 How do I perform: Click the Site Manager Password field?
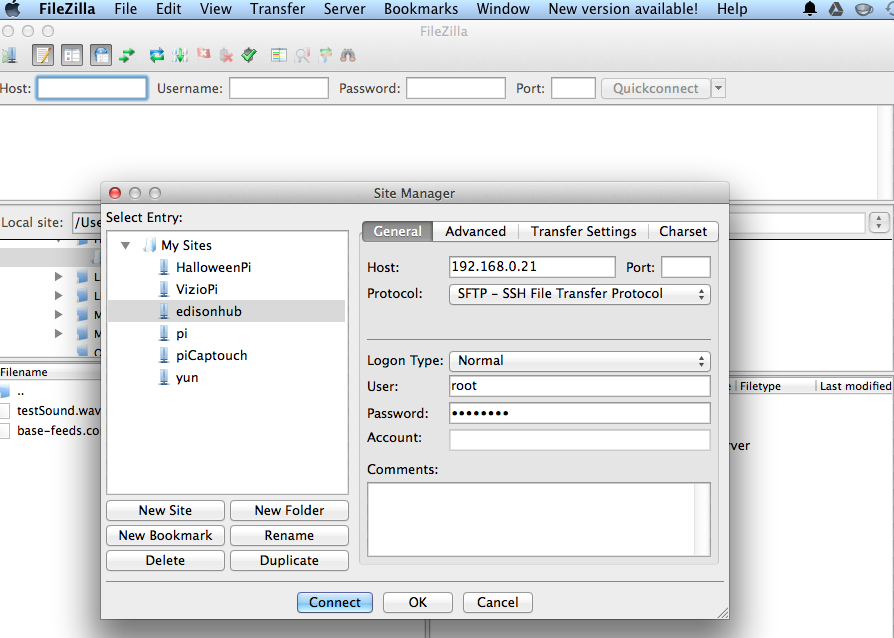tap(580, 413)
